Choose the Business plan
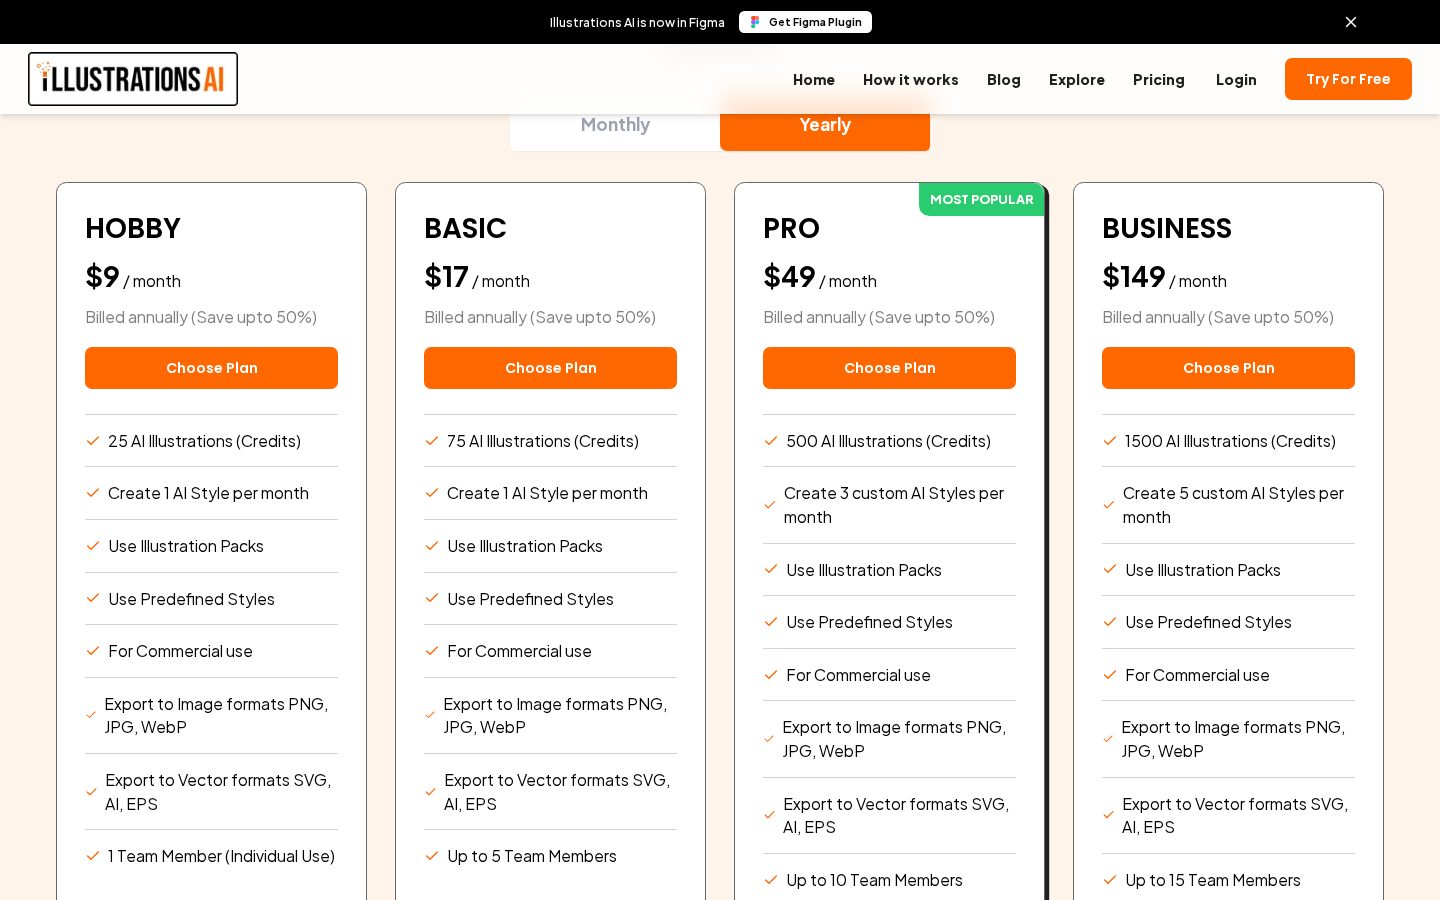 pos(1228,368)
